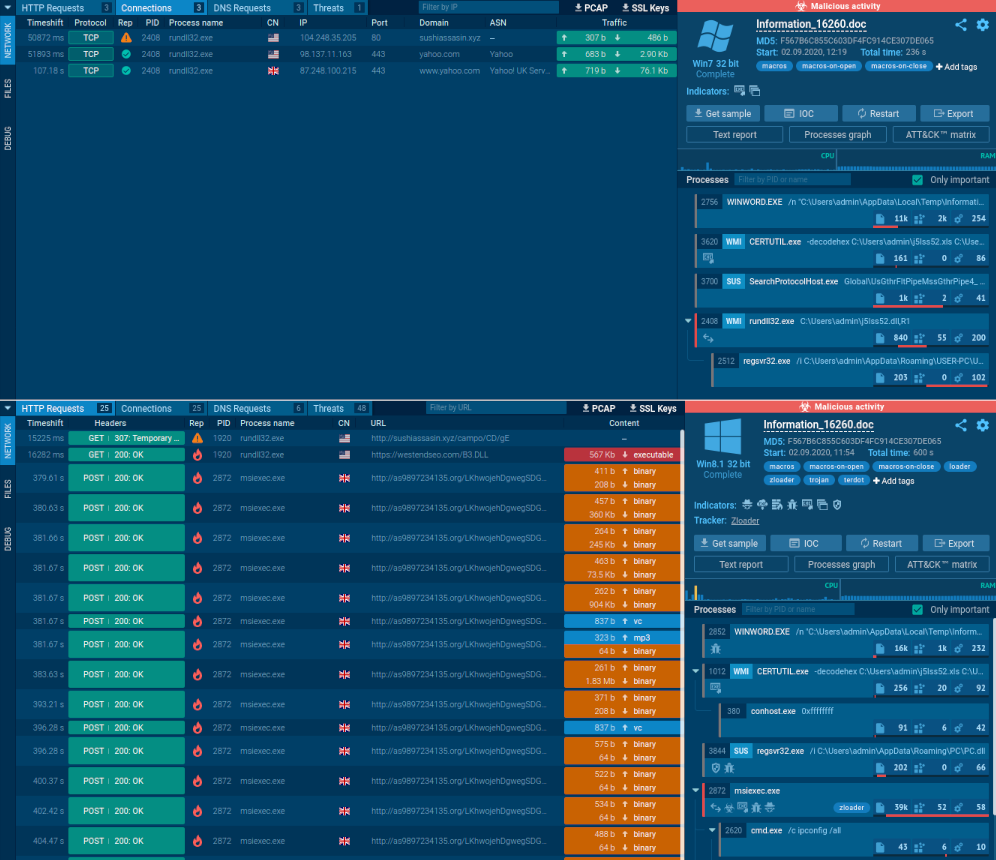
Task: Click the SUS badge on SearchProtocolHost.exe
Action: pyautogui.click(x=734, y=281)
